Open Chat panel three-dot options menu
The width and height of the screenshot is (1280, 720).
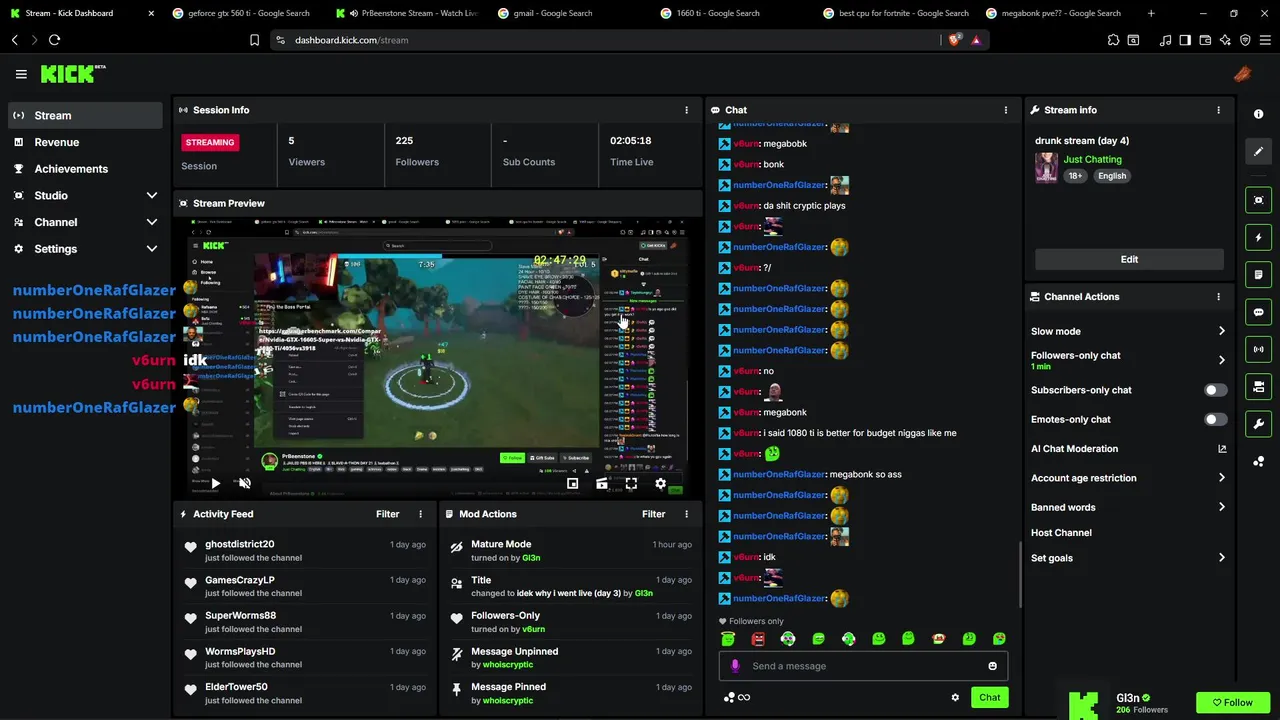click(1006, 110)
